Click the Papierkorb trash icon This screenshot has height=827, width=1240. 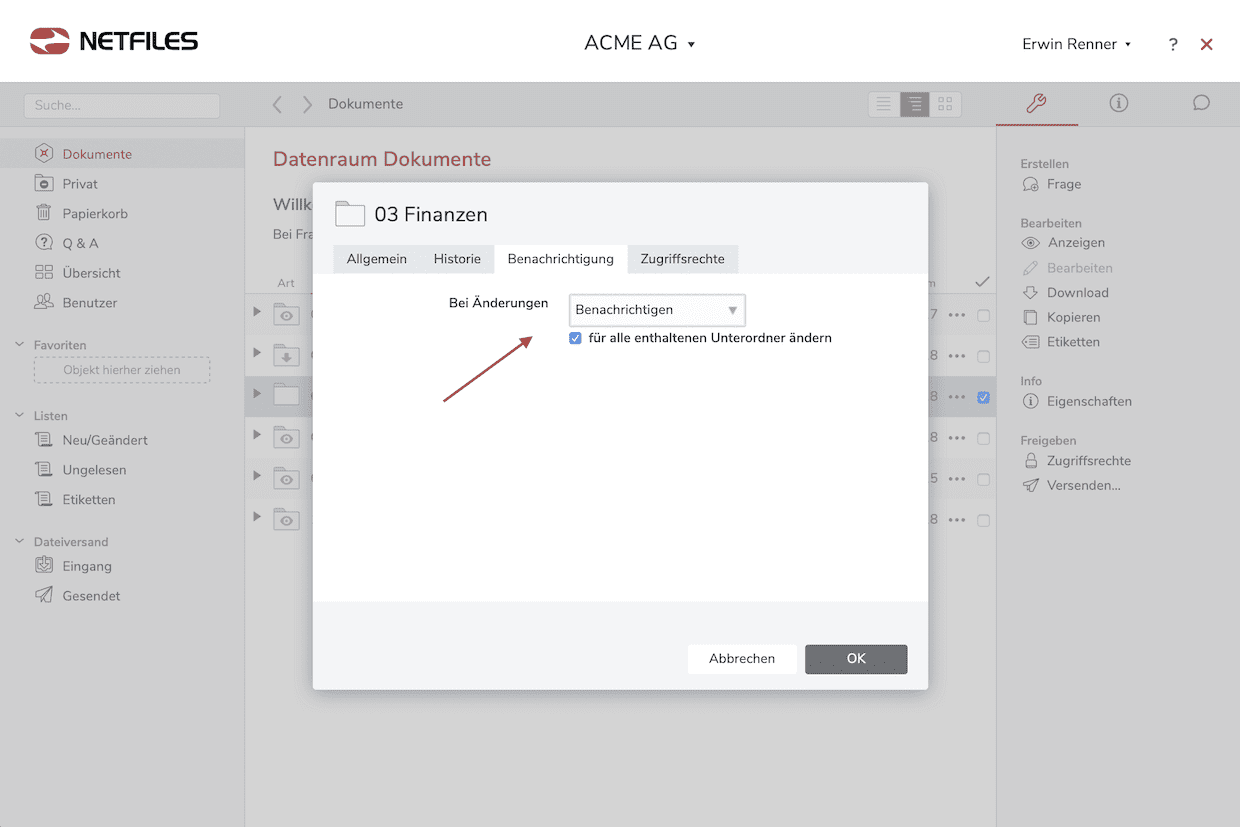pyautogui.click(x=44, y=213)
